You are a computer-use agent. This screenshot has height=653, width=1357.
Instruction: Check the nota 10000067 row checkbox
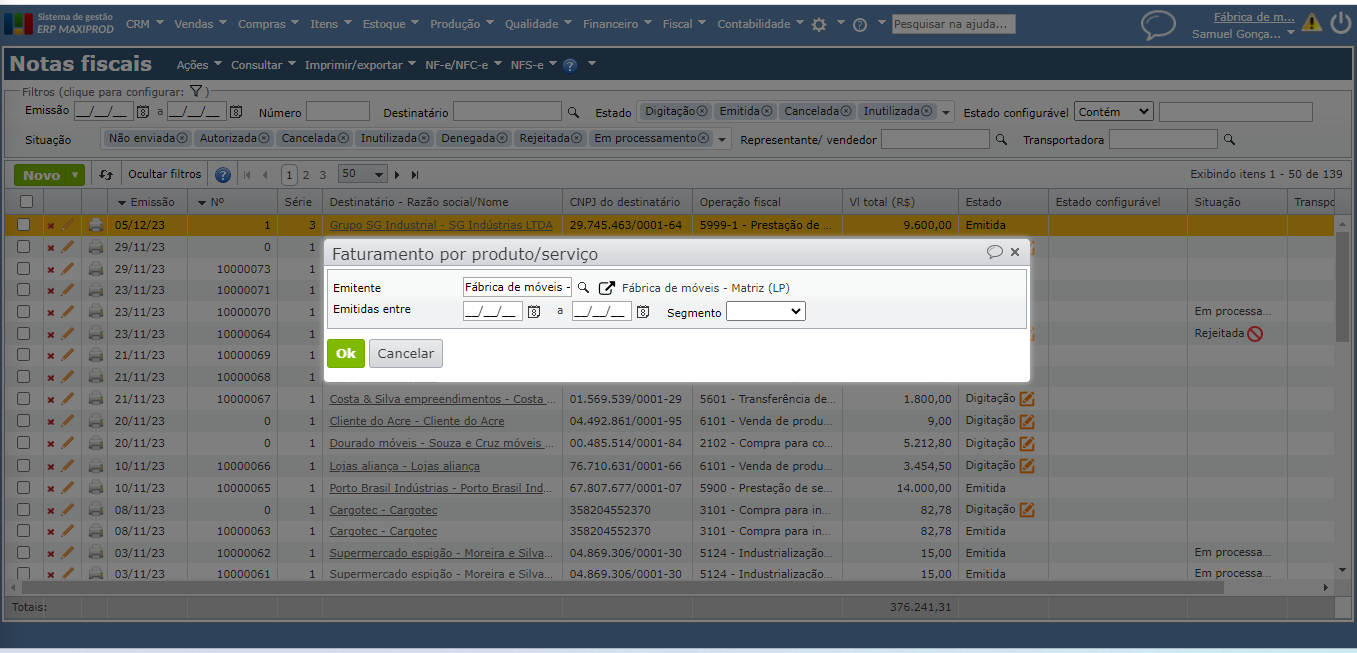tap(24, 399)
